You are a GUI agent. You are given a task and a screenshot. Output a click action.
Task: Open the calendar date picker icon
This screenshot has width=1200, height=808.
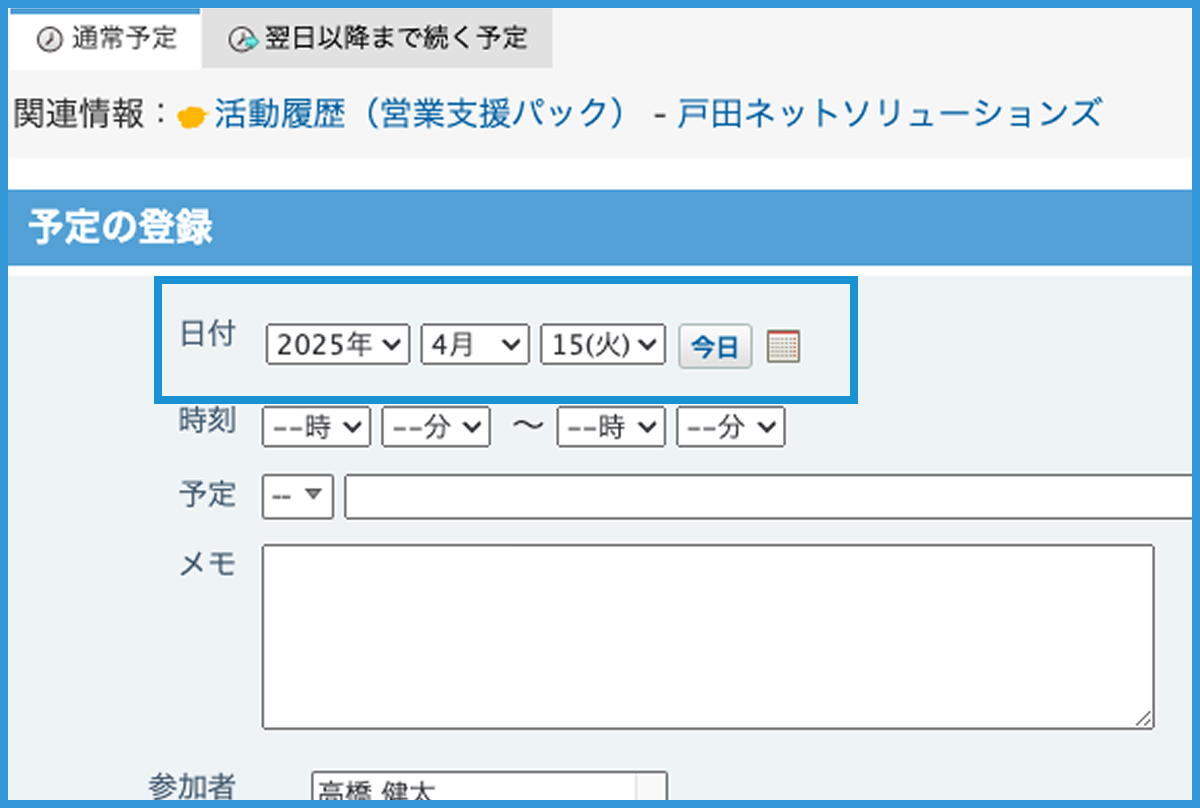point(783,347)
